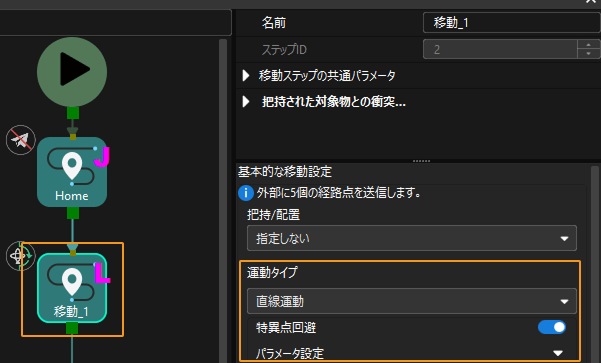This screenshot has height=363, width=601.
Task: Click the ステップID field showing 2
Action: pos(500,49)
